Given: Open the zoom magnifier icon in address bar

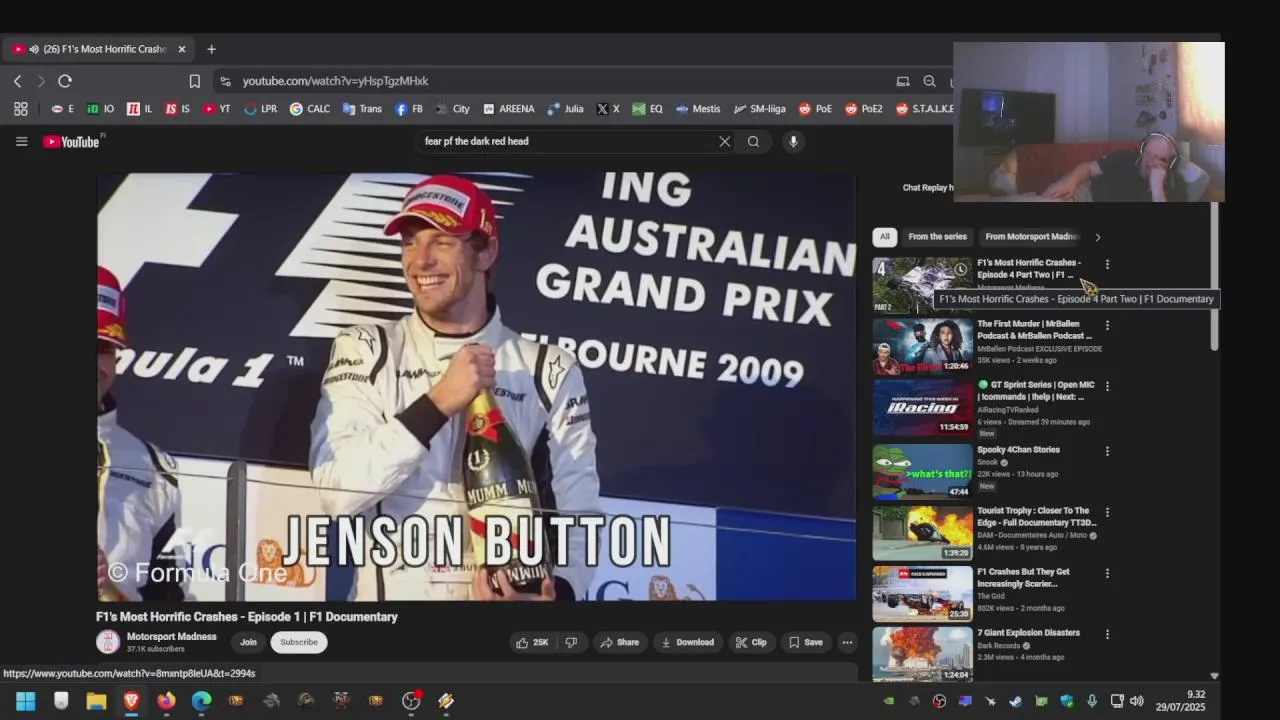Looking at the screenshot, I should click(x=930, y=81).
